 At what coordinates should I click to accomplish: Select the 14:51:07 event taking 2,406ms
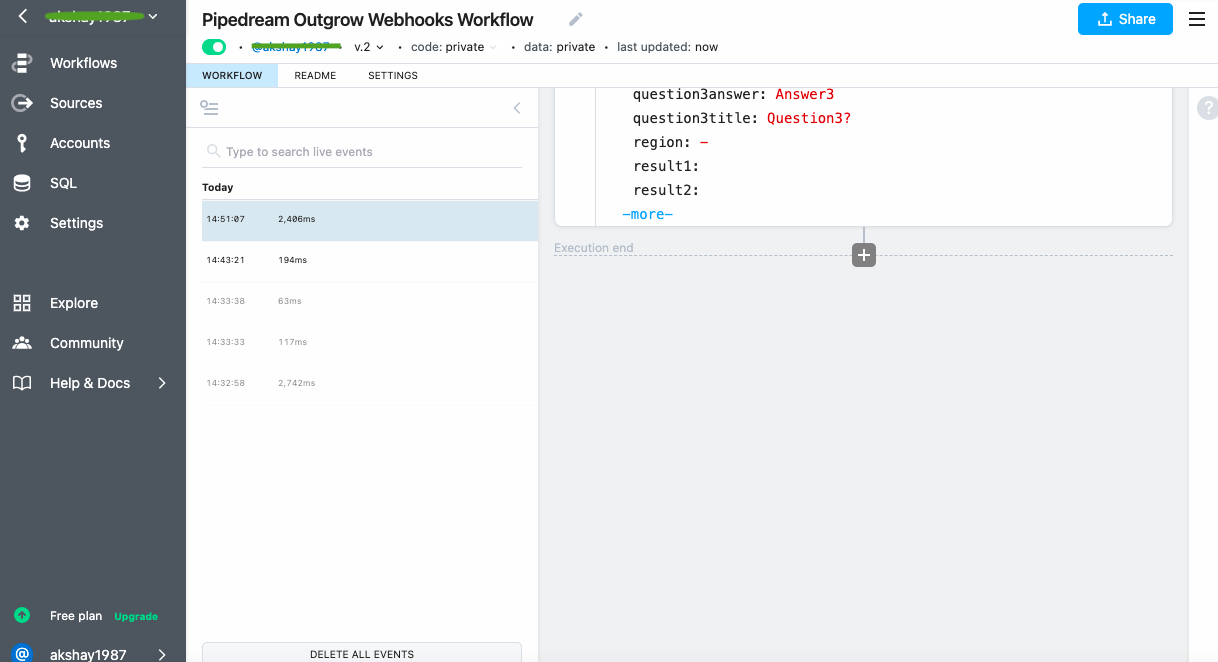point(370,220)
